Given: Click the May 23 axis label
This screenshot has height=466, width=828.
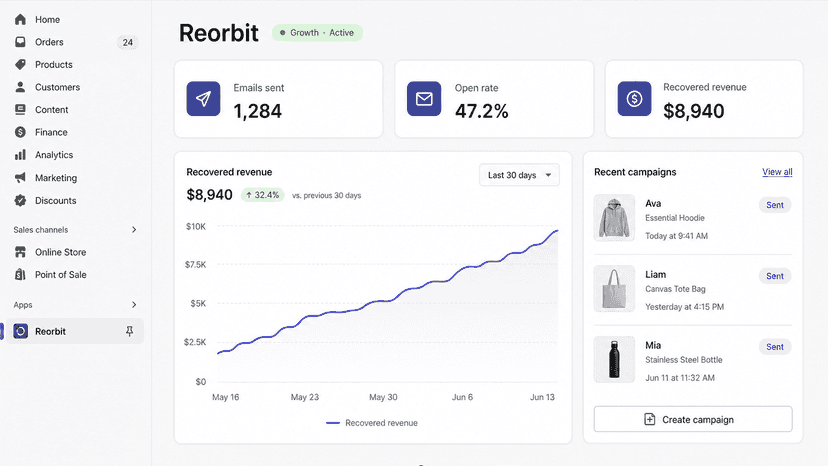Looking at the screenshot, I should tap(305, 397).
